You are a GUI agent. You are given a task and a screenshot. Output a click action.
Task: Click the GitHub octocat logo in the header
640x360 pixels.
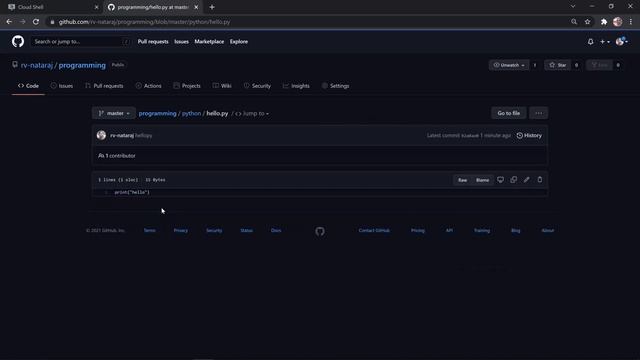18,42
